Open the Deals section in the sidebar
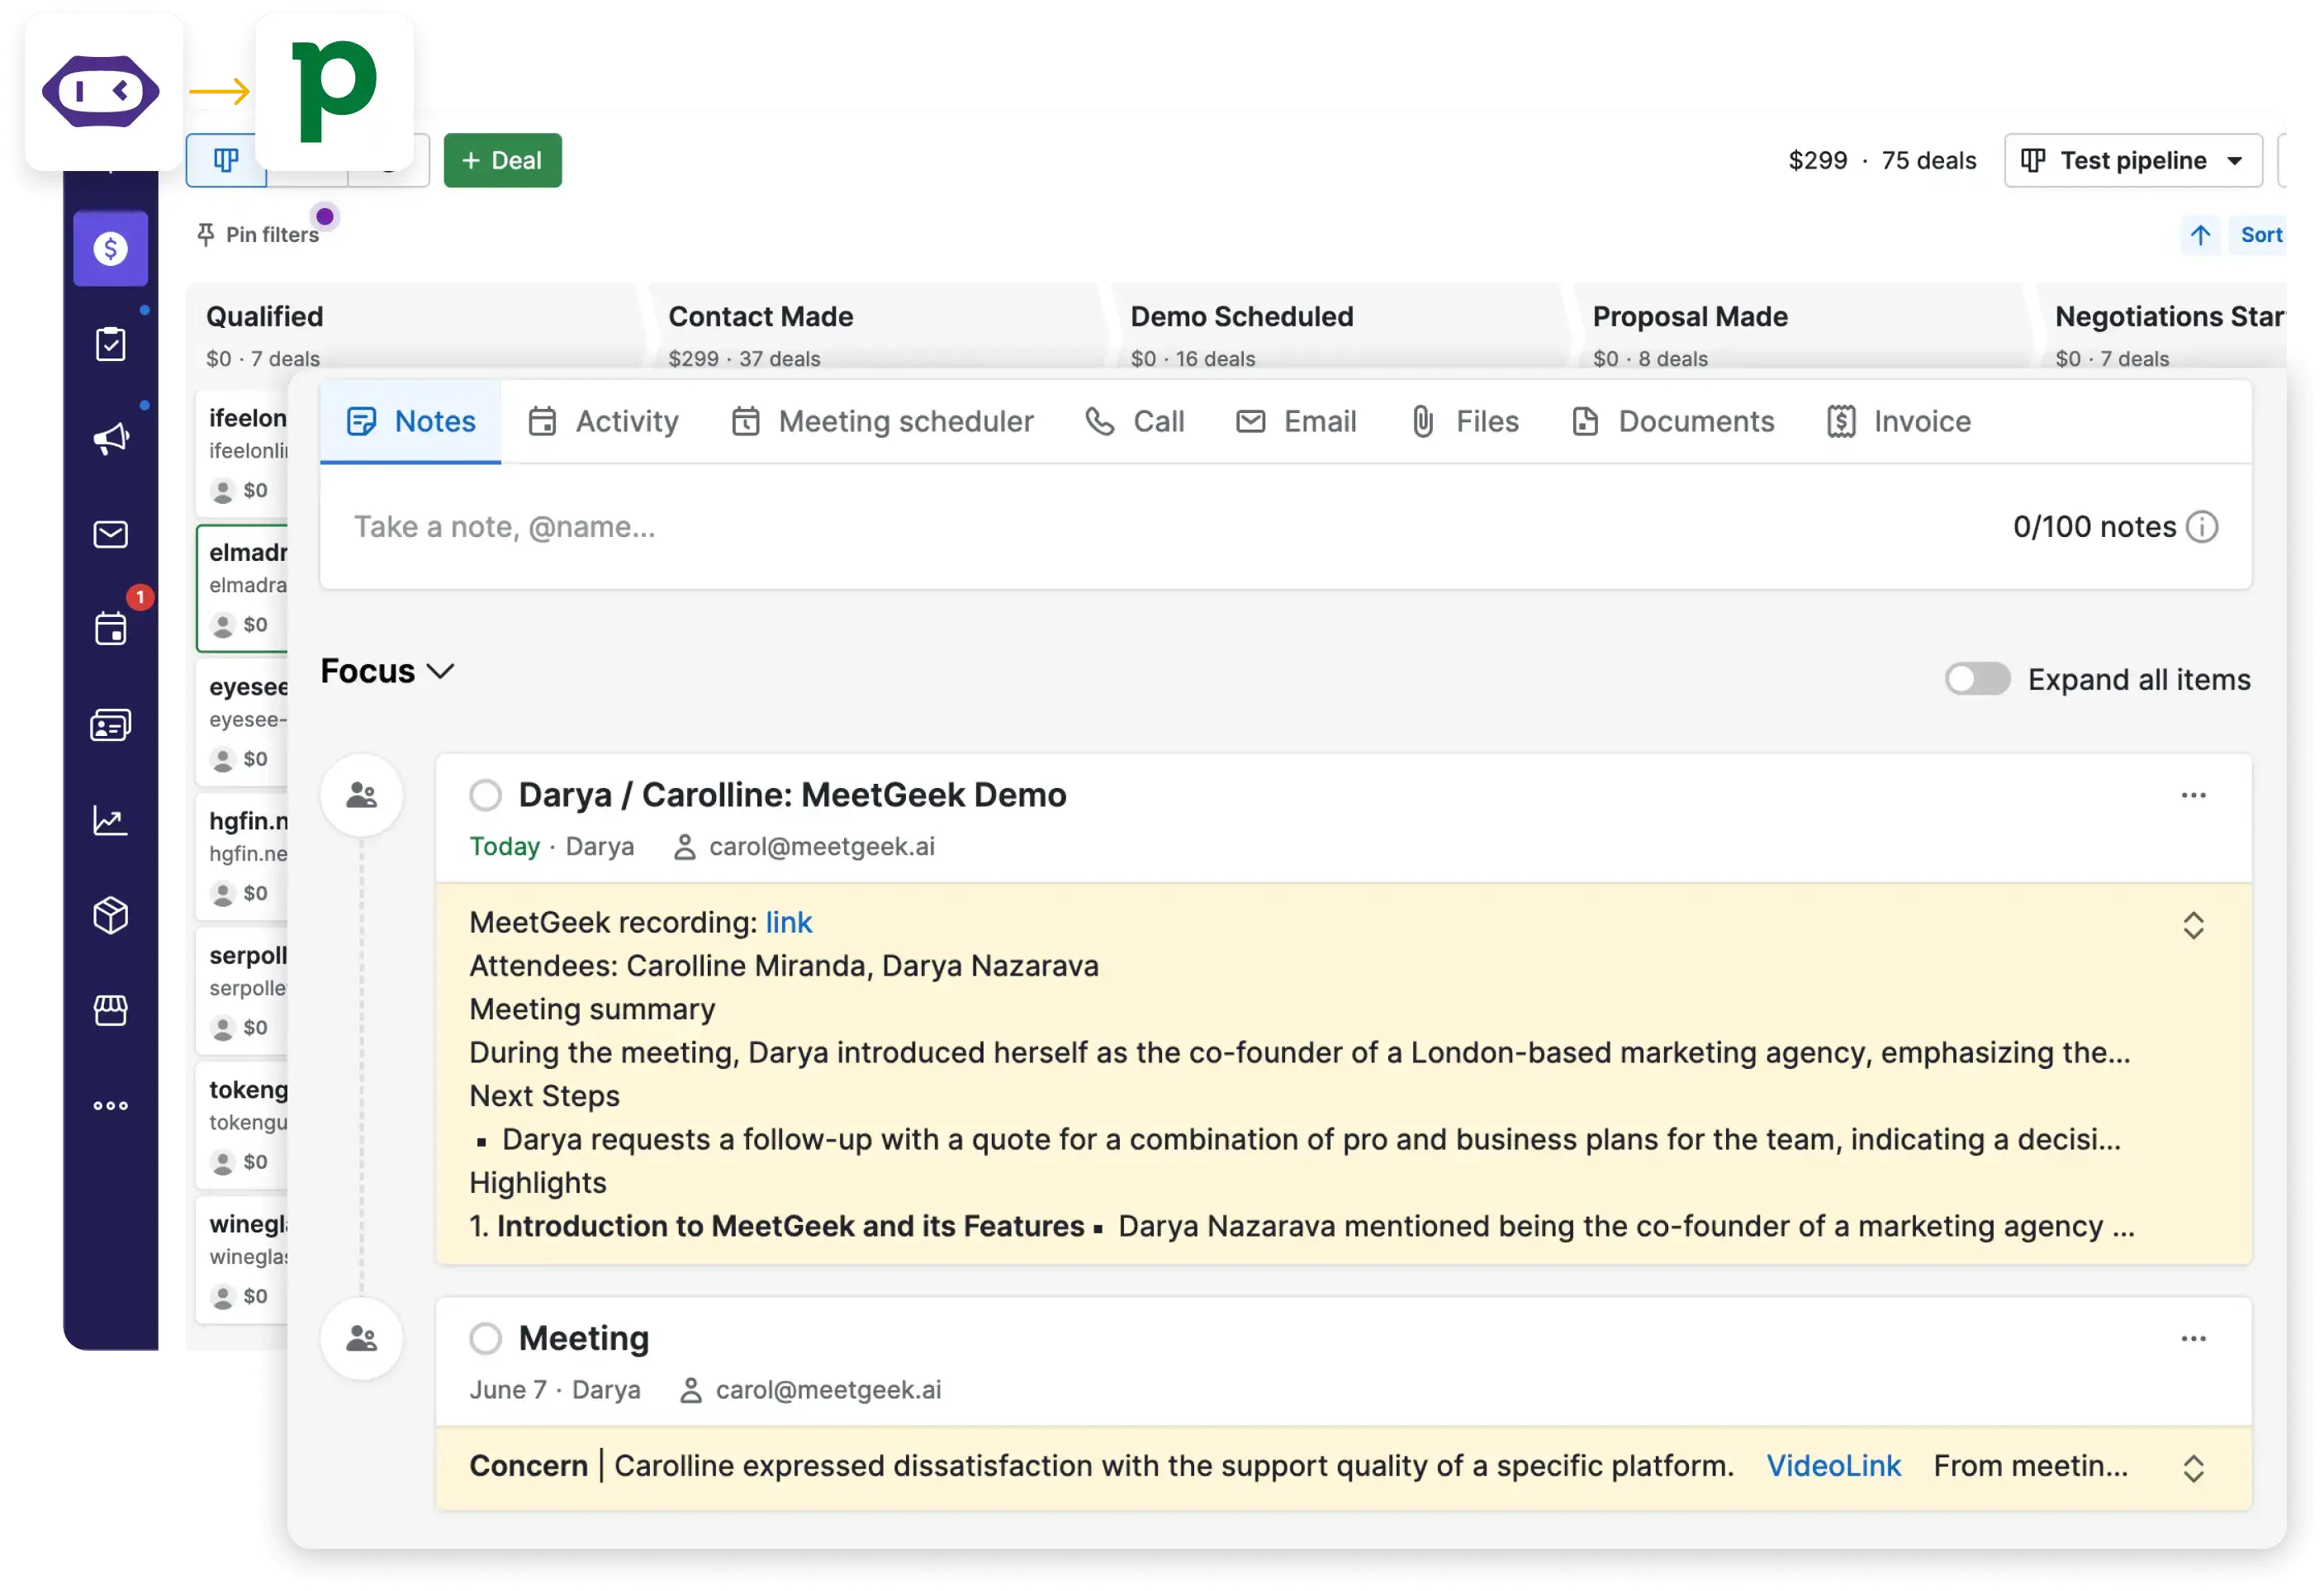The width and height of the screenshot is (2324, 1591). 110,248
